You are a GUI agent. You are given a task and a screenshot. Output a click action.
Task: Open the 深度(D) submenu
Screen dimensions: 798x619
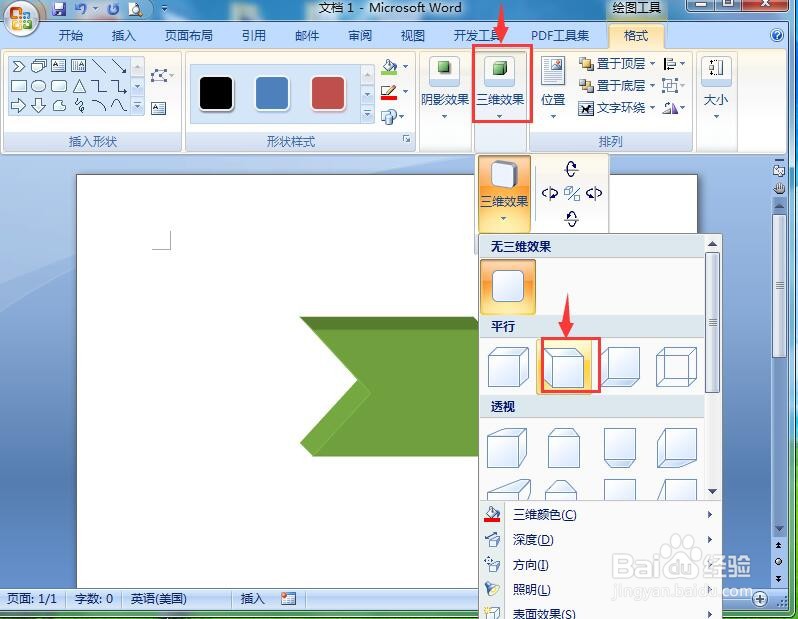[x=600, y=540]
